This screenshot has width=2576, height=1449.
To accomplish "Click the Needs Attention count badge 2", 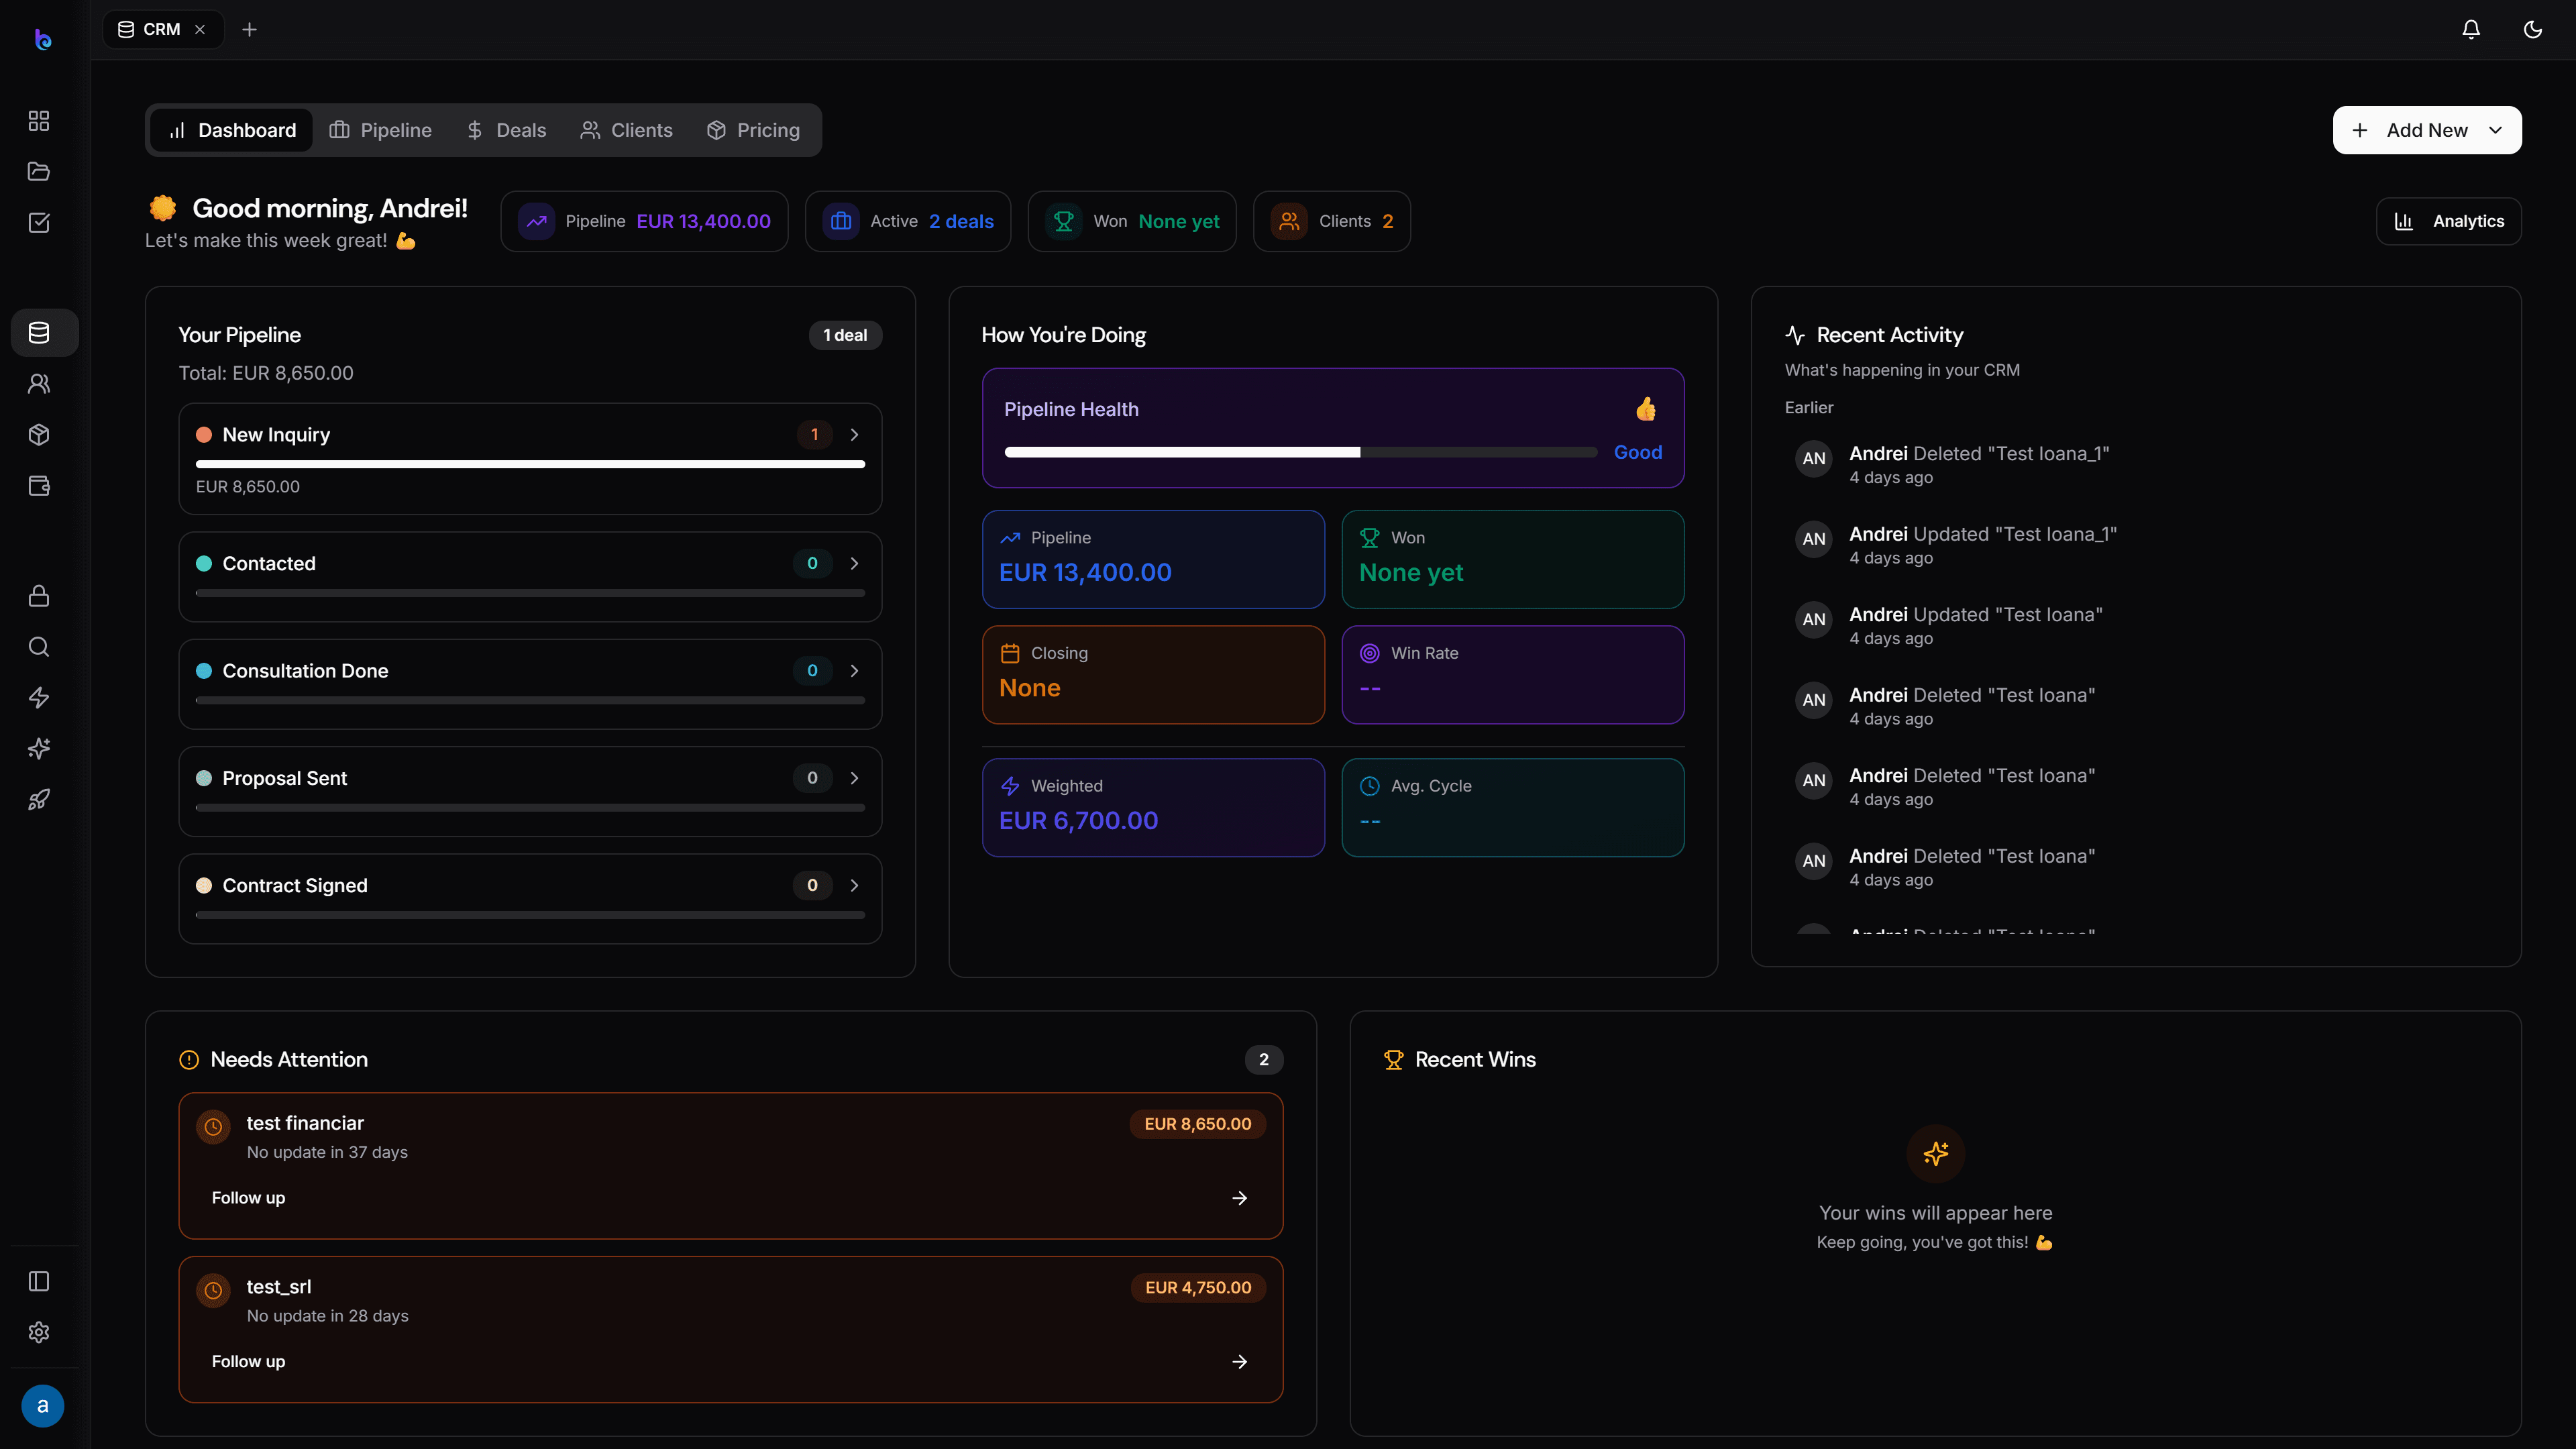I will point(1264,1060).
